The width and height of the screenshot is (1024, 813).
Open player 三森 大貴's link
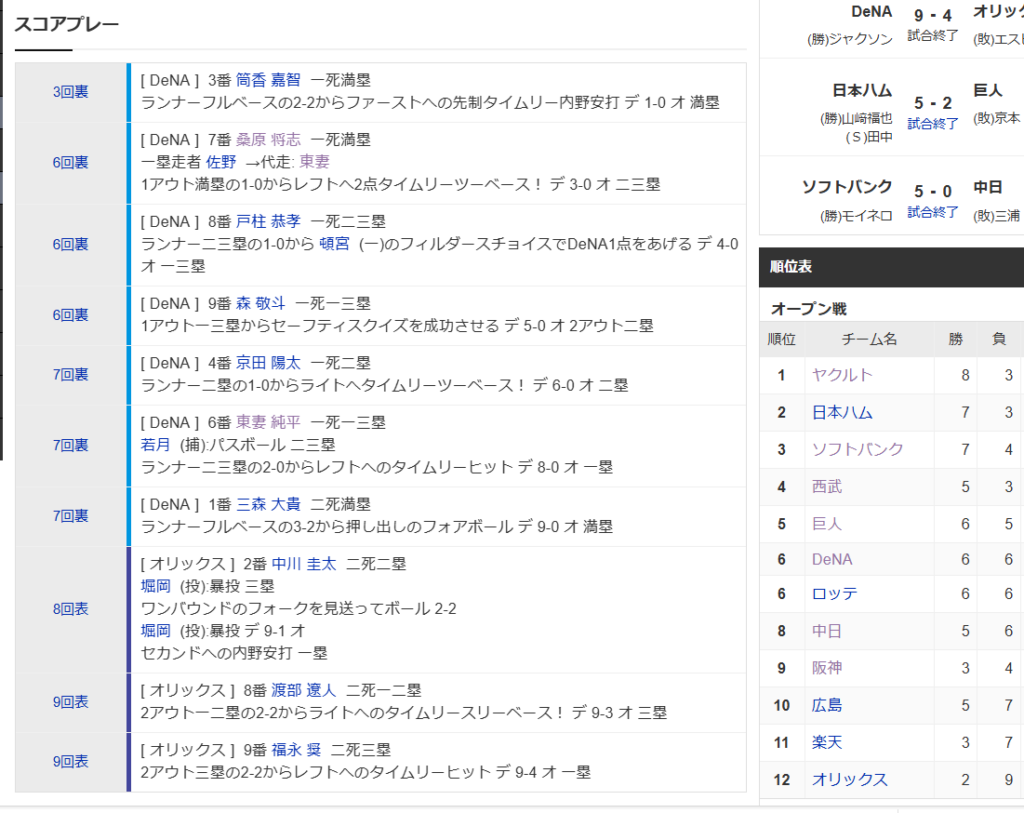pyautogui.click(x=268, y=504)
